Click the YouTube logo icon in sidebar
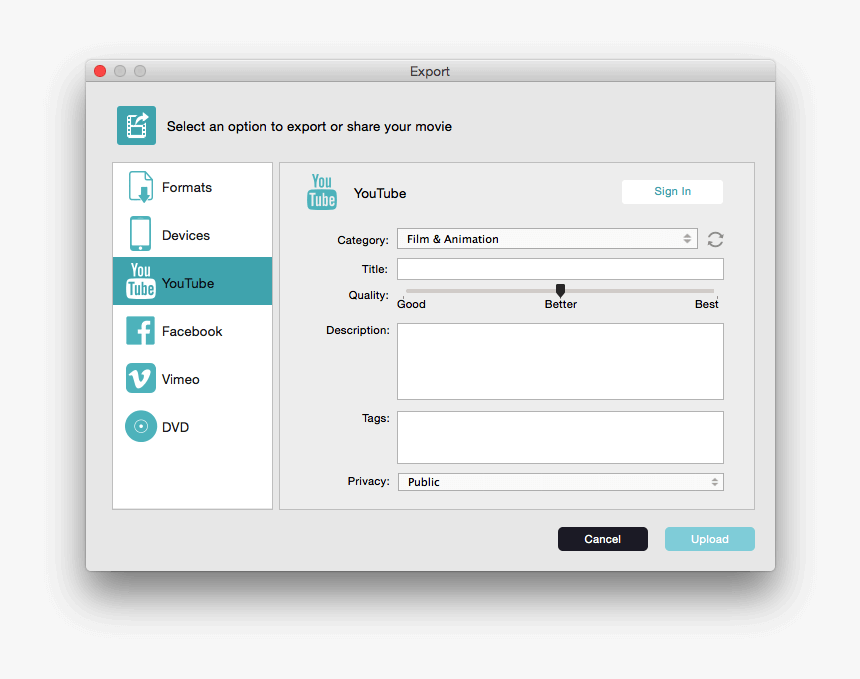860x679 pixels. coord(140,282)
